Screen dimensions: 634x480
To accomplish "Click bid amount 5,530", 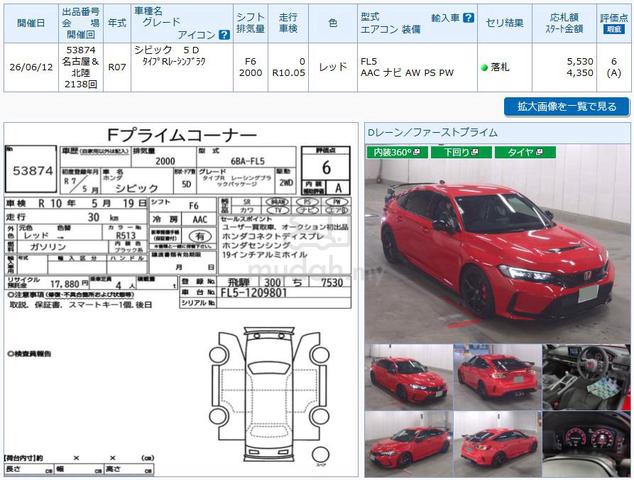I will (580, 61).
